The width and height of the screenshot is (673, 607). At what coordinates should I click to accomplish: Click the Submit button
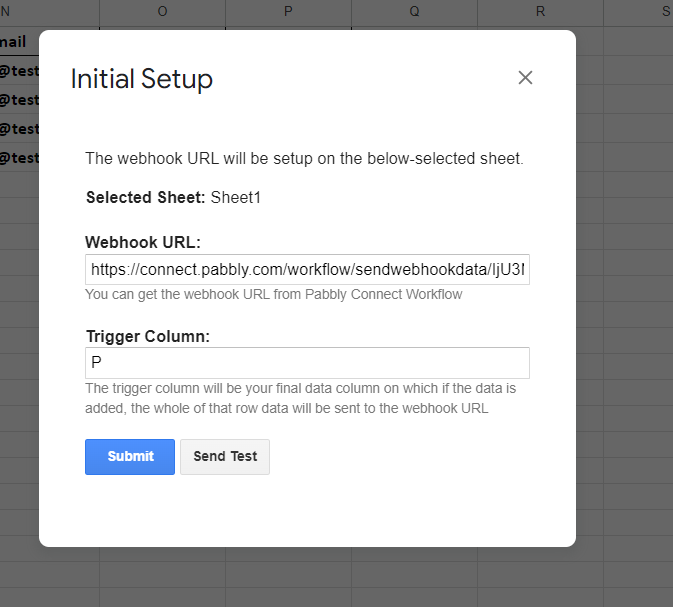pos(130,457)
